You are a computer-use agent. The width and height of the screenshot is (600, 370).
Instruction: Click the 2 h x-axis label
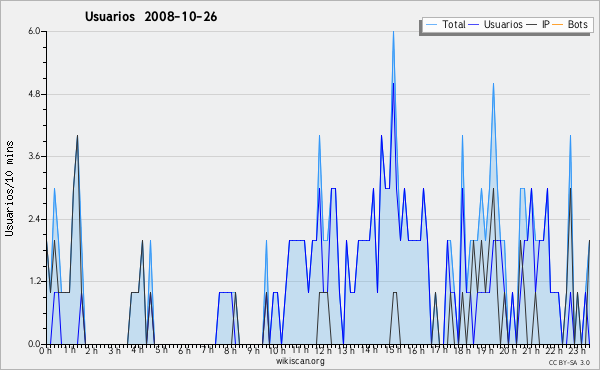pos(91,350)
